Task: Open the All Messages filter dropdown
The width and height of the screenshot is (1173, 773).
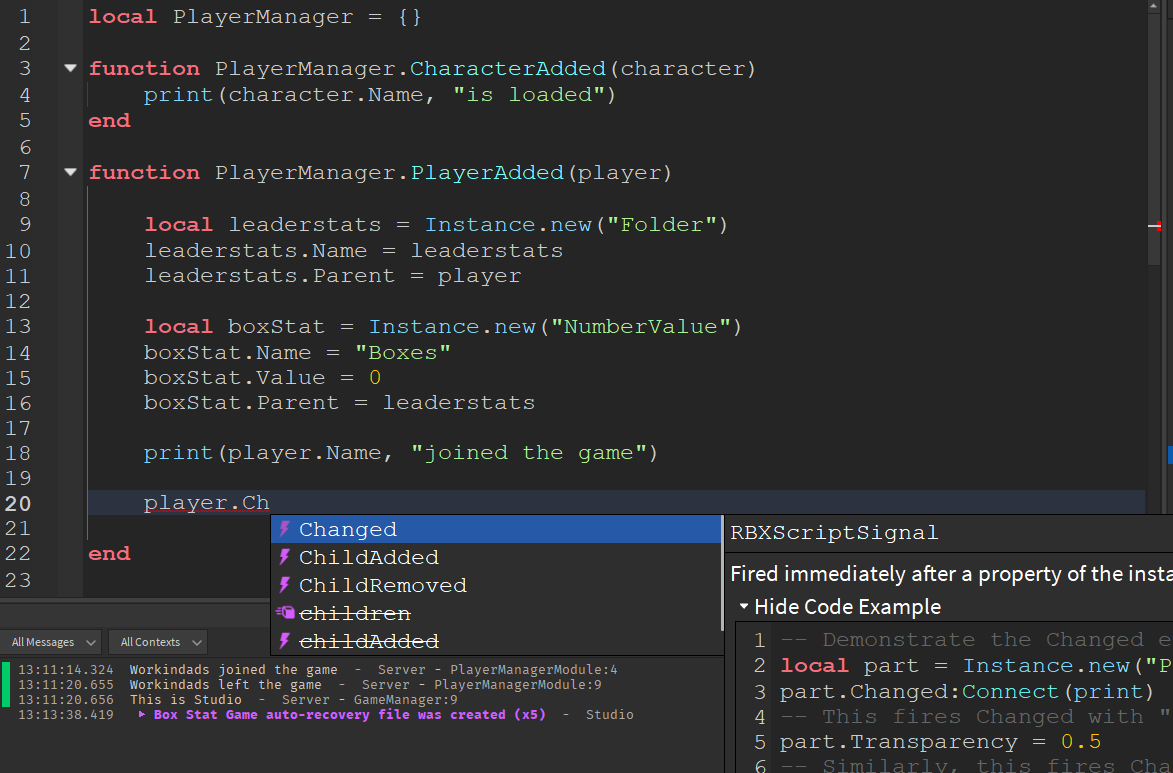Action: [x=51, y=642]
